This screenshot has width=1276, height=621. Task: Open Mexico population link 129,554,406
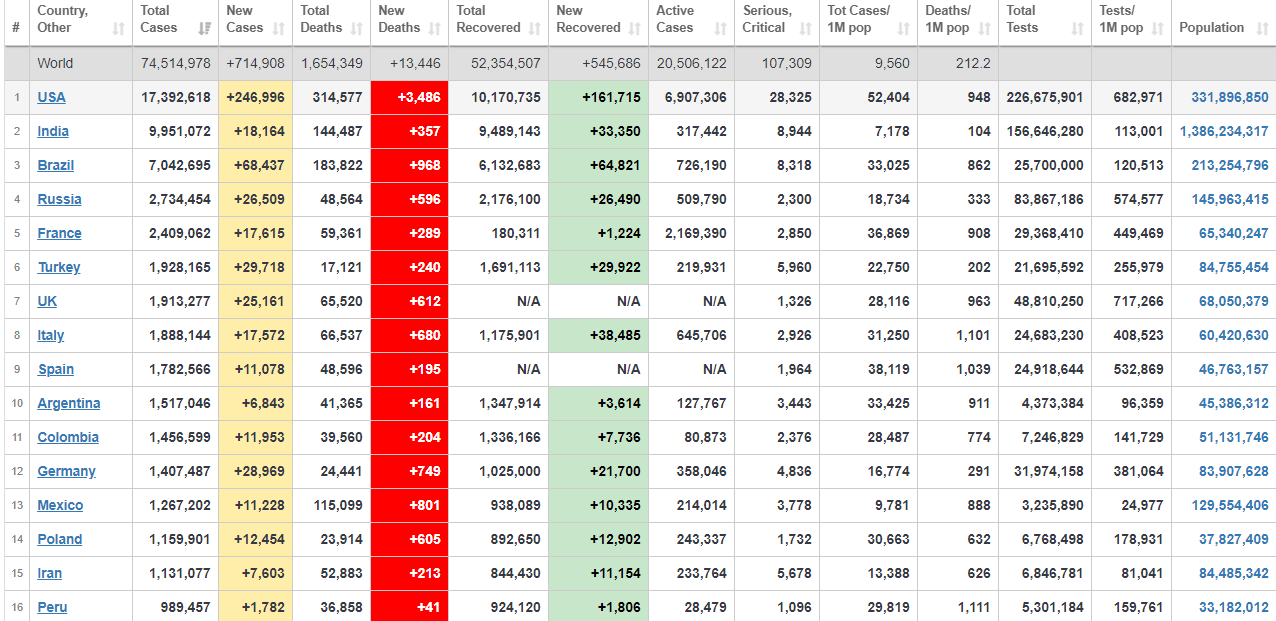coord(1230,505)
